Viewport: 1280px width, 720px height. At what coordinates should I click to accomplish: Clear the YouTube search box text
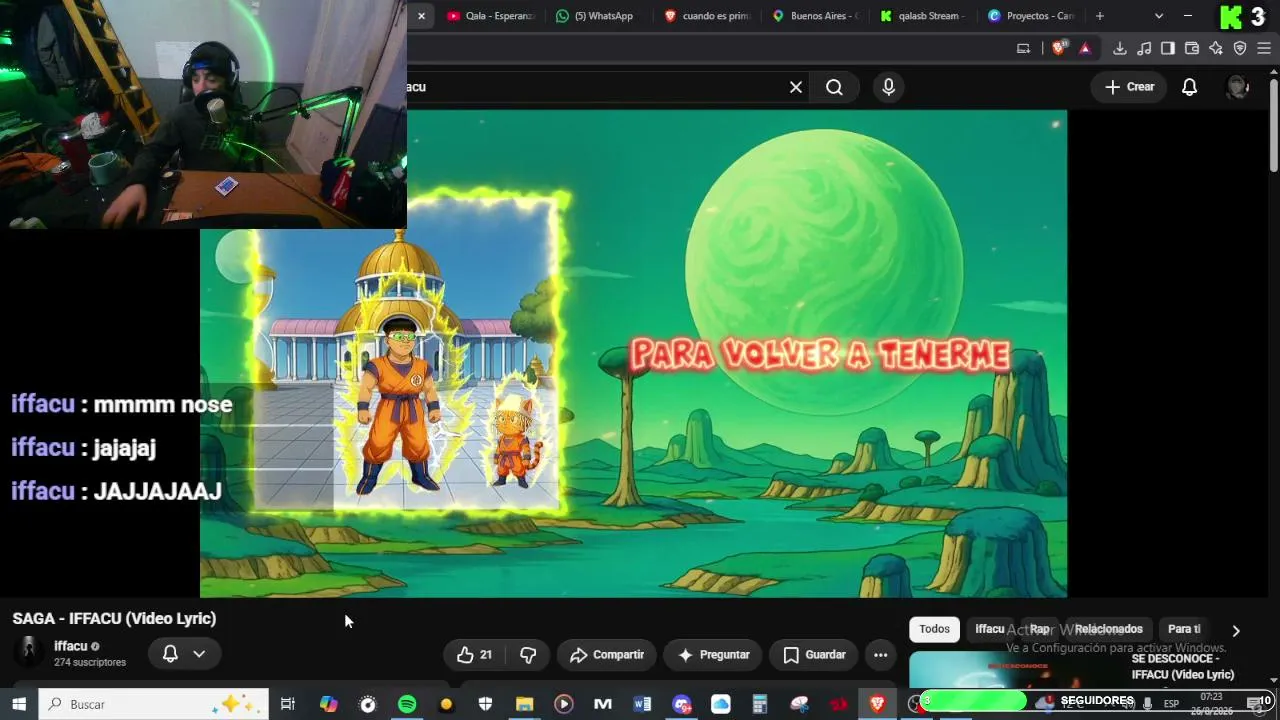pos(796,87)
